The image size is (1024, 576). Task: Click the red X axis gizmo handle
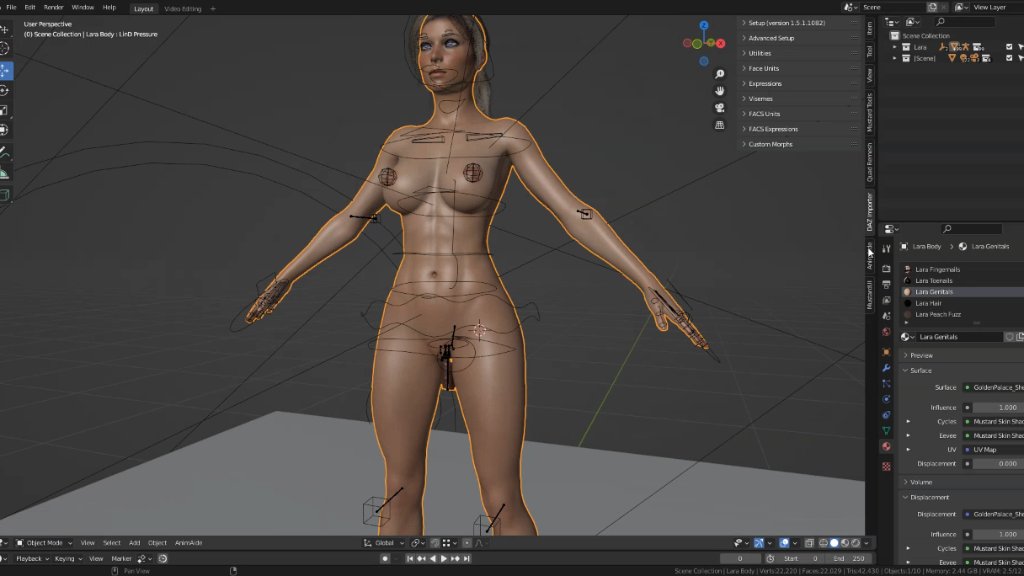[720, 44]
